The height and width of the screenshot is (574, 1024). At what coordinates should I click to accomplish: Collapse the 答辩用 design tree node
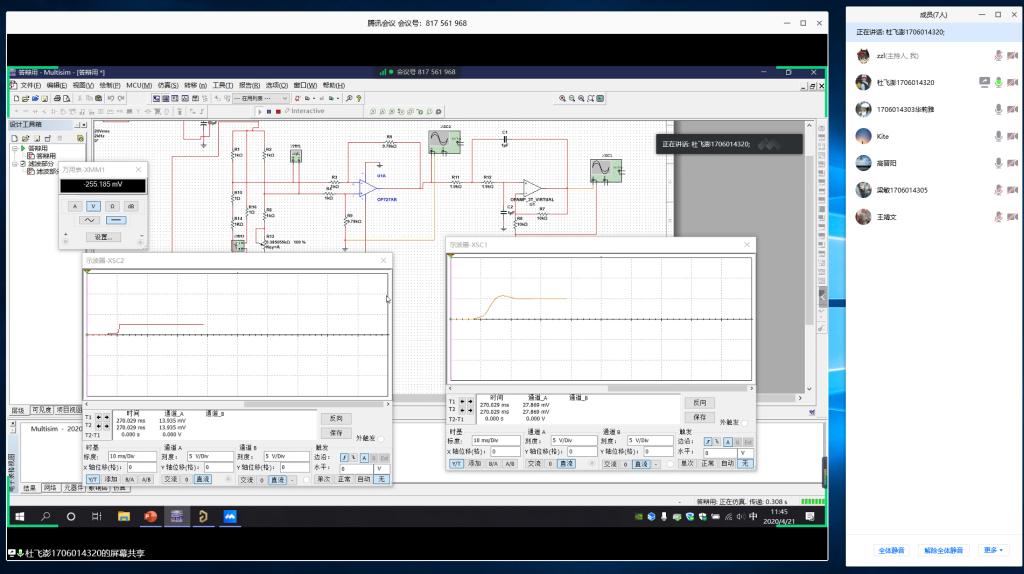coord(14,148)
